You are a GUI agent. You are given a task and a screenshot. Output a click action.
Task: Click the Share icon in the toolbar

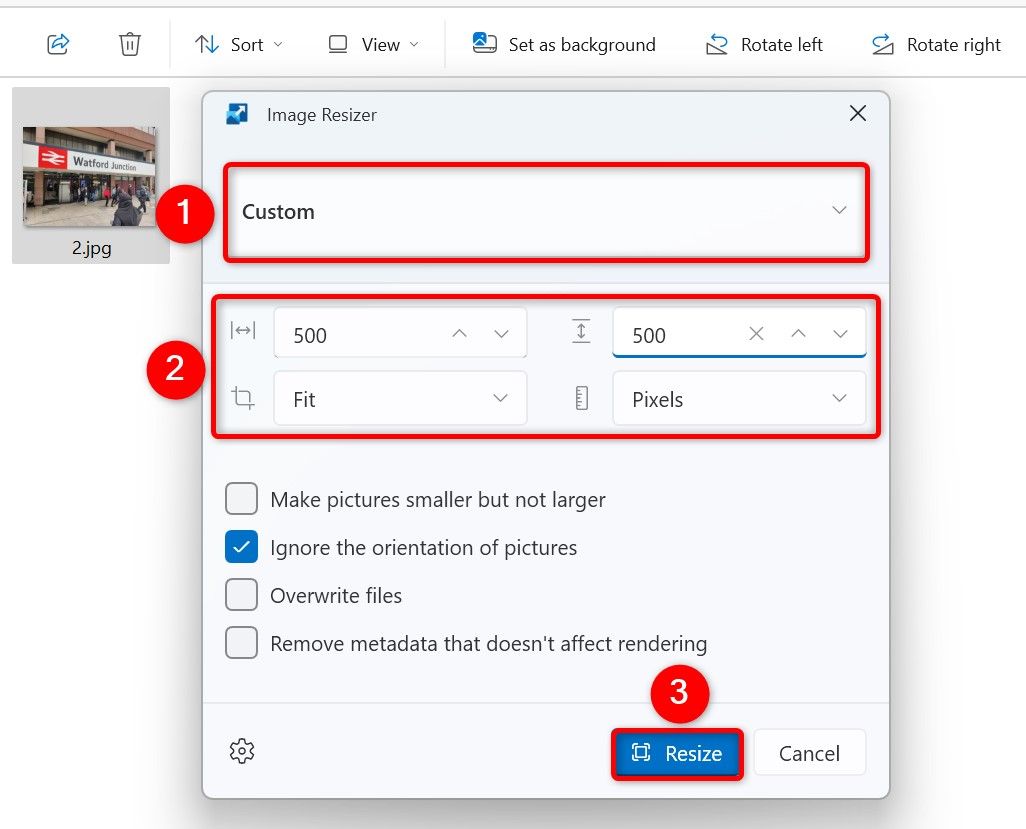point(57,43)
